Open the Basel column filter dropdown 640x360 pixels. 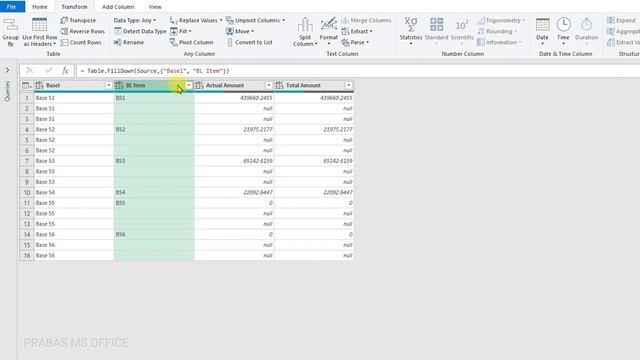tap(109, 85)
